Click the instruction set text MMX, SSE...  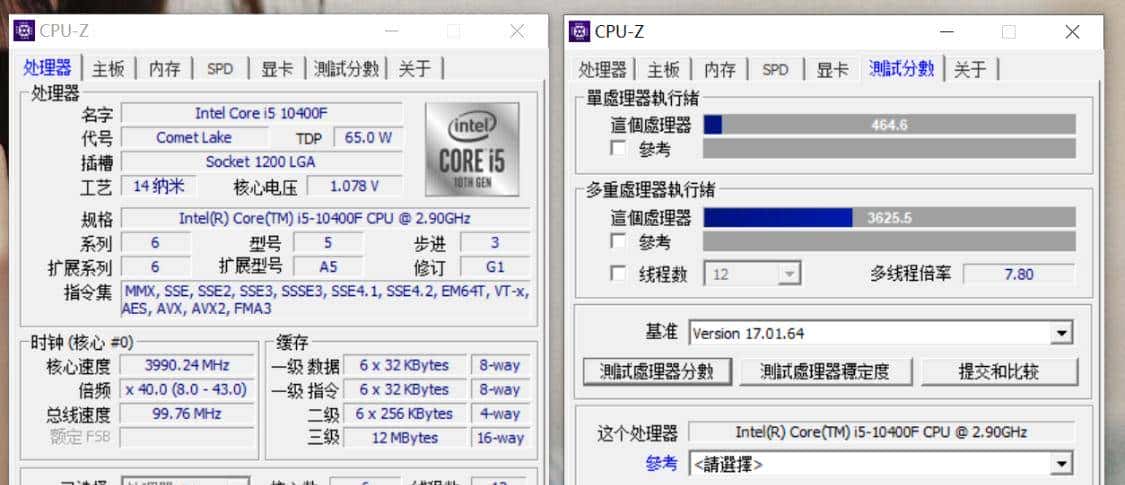325,300
